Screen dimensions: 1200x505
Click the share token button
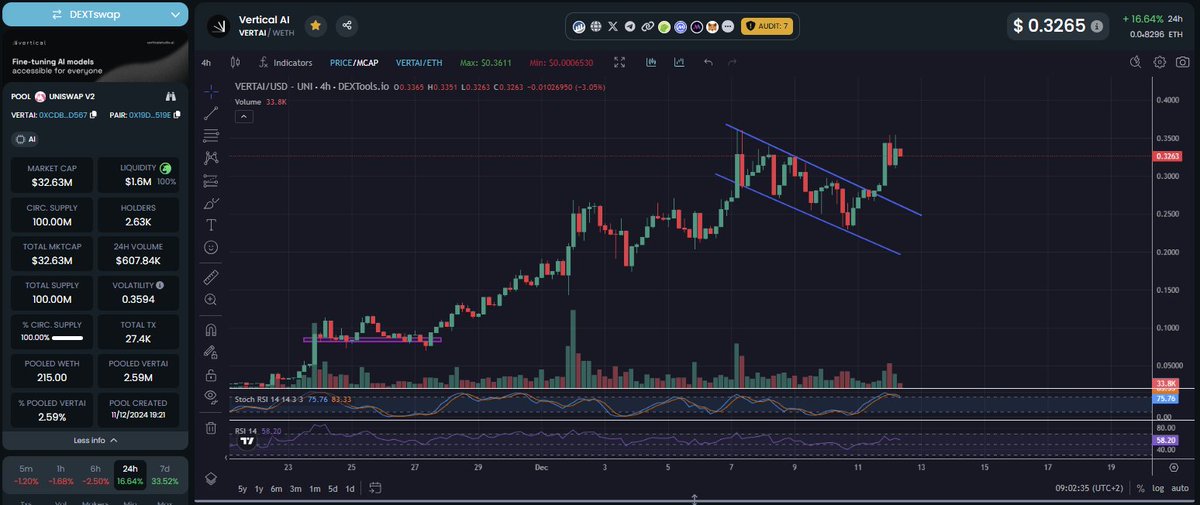tap(346, 25)
